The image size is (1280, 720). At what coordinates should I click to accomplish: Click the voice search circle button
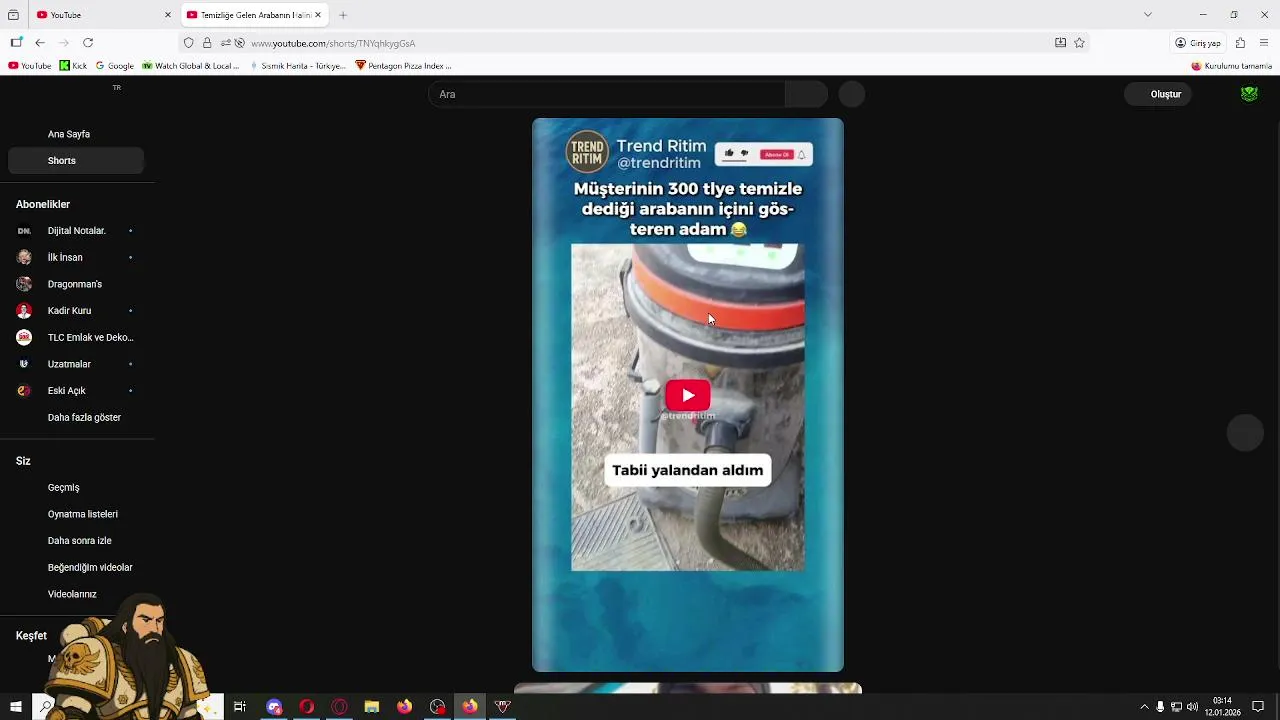coord(852,94)
